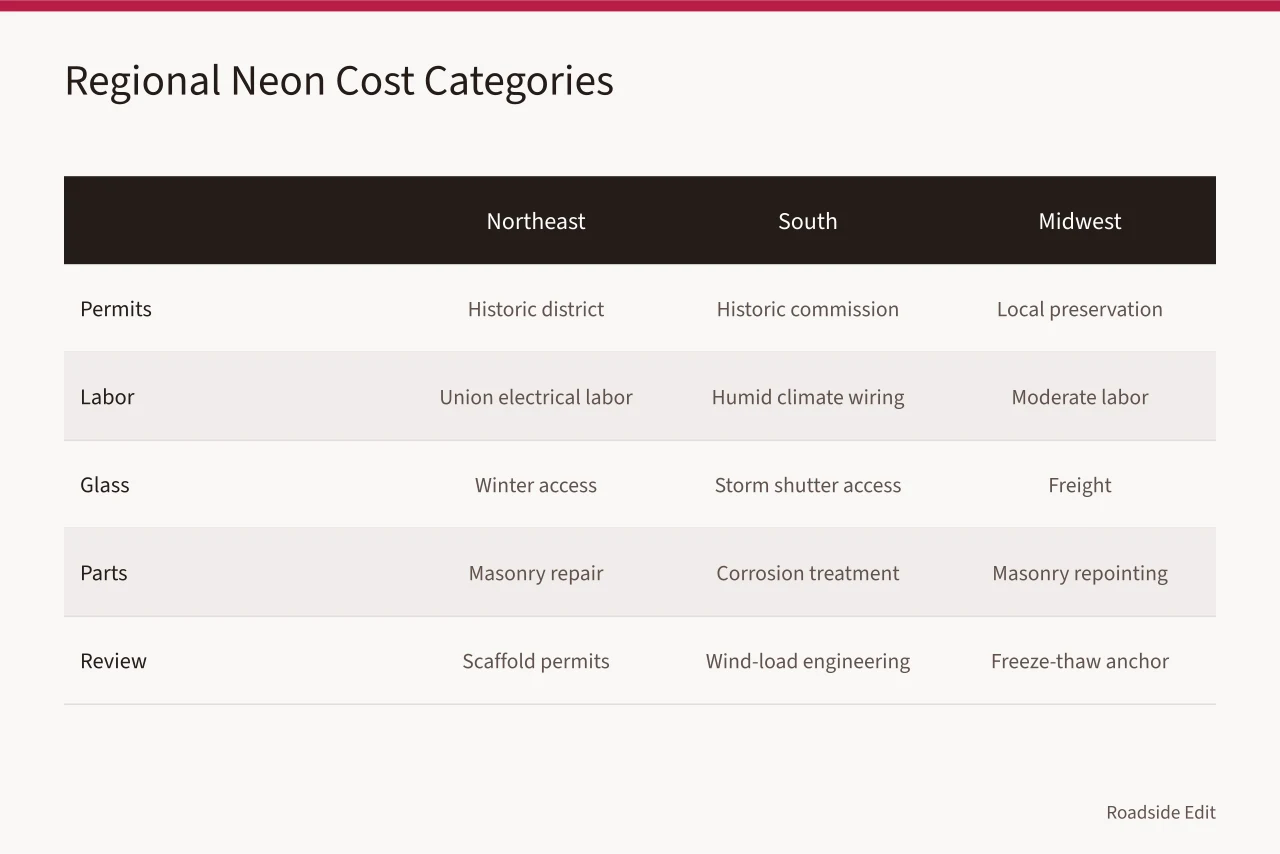1280x854 pixels.
Task: Click the Parts row label
Action: click(104, 573)
